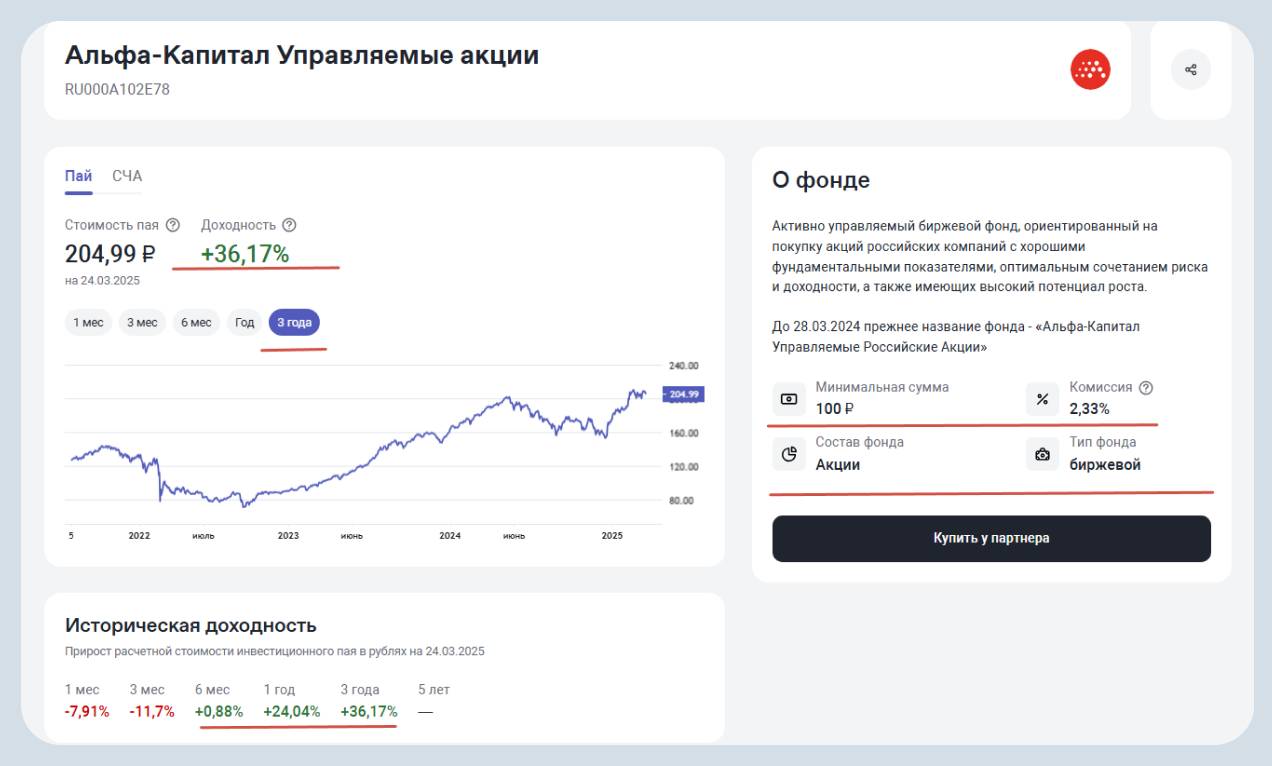
Task: Click help icon beside Комиссия
Action: [1146, 388]
